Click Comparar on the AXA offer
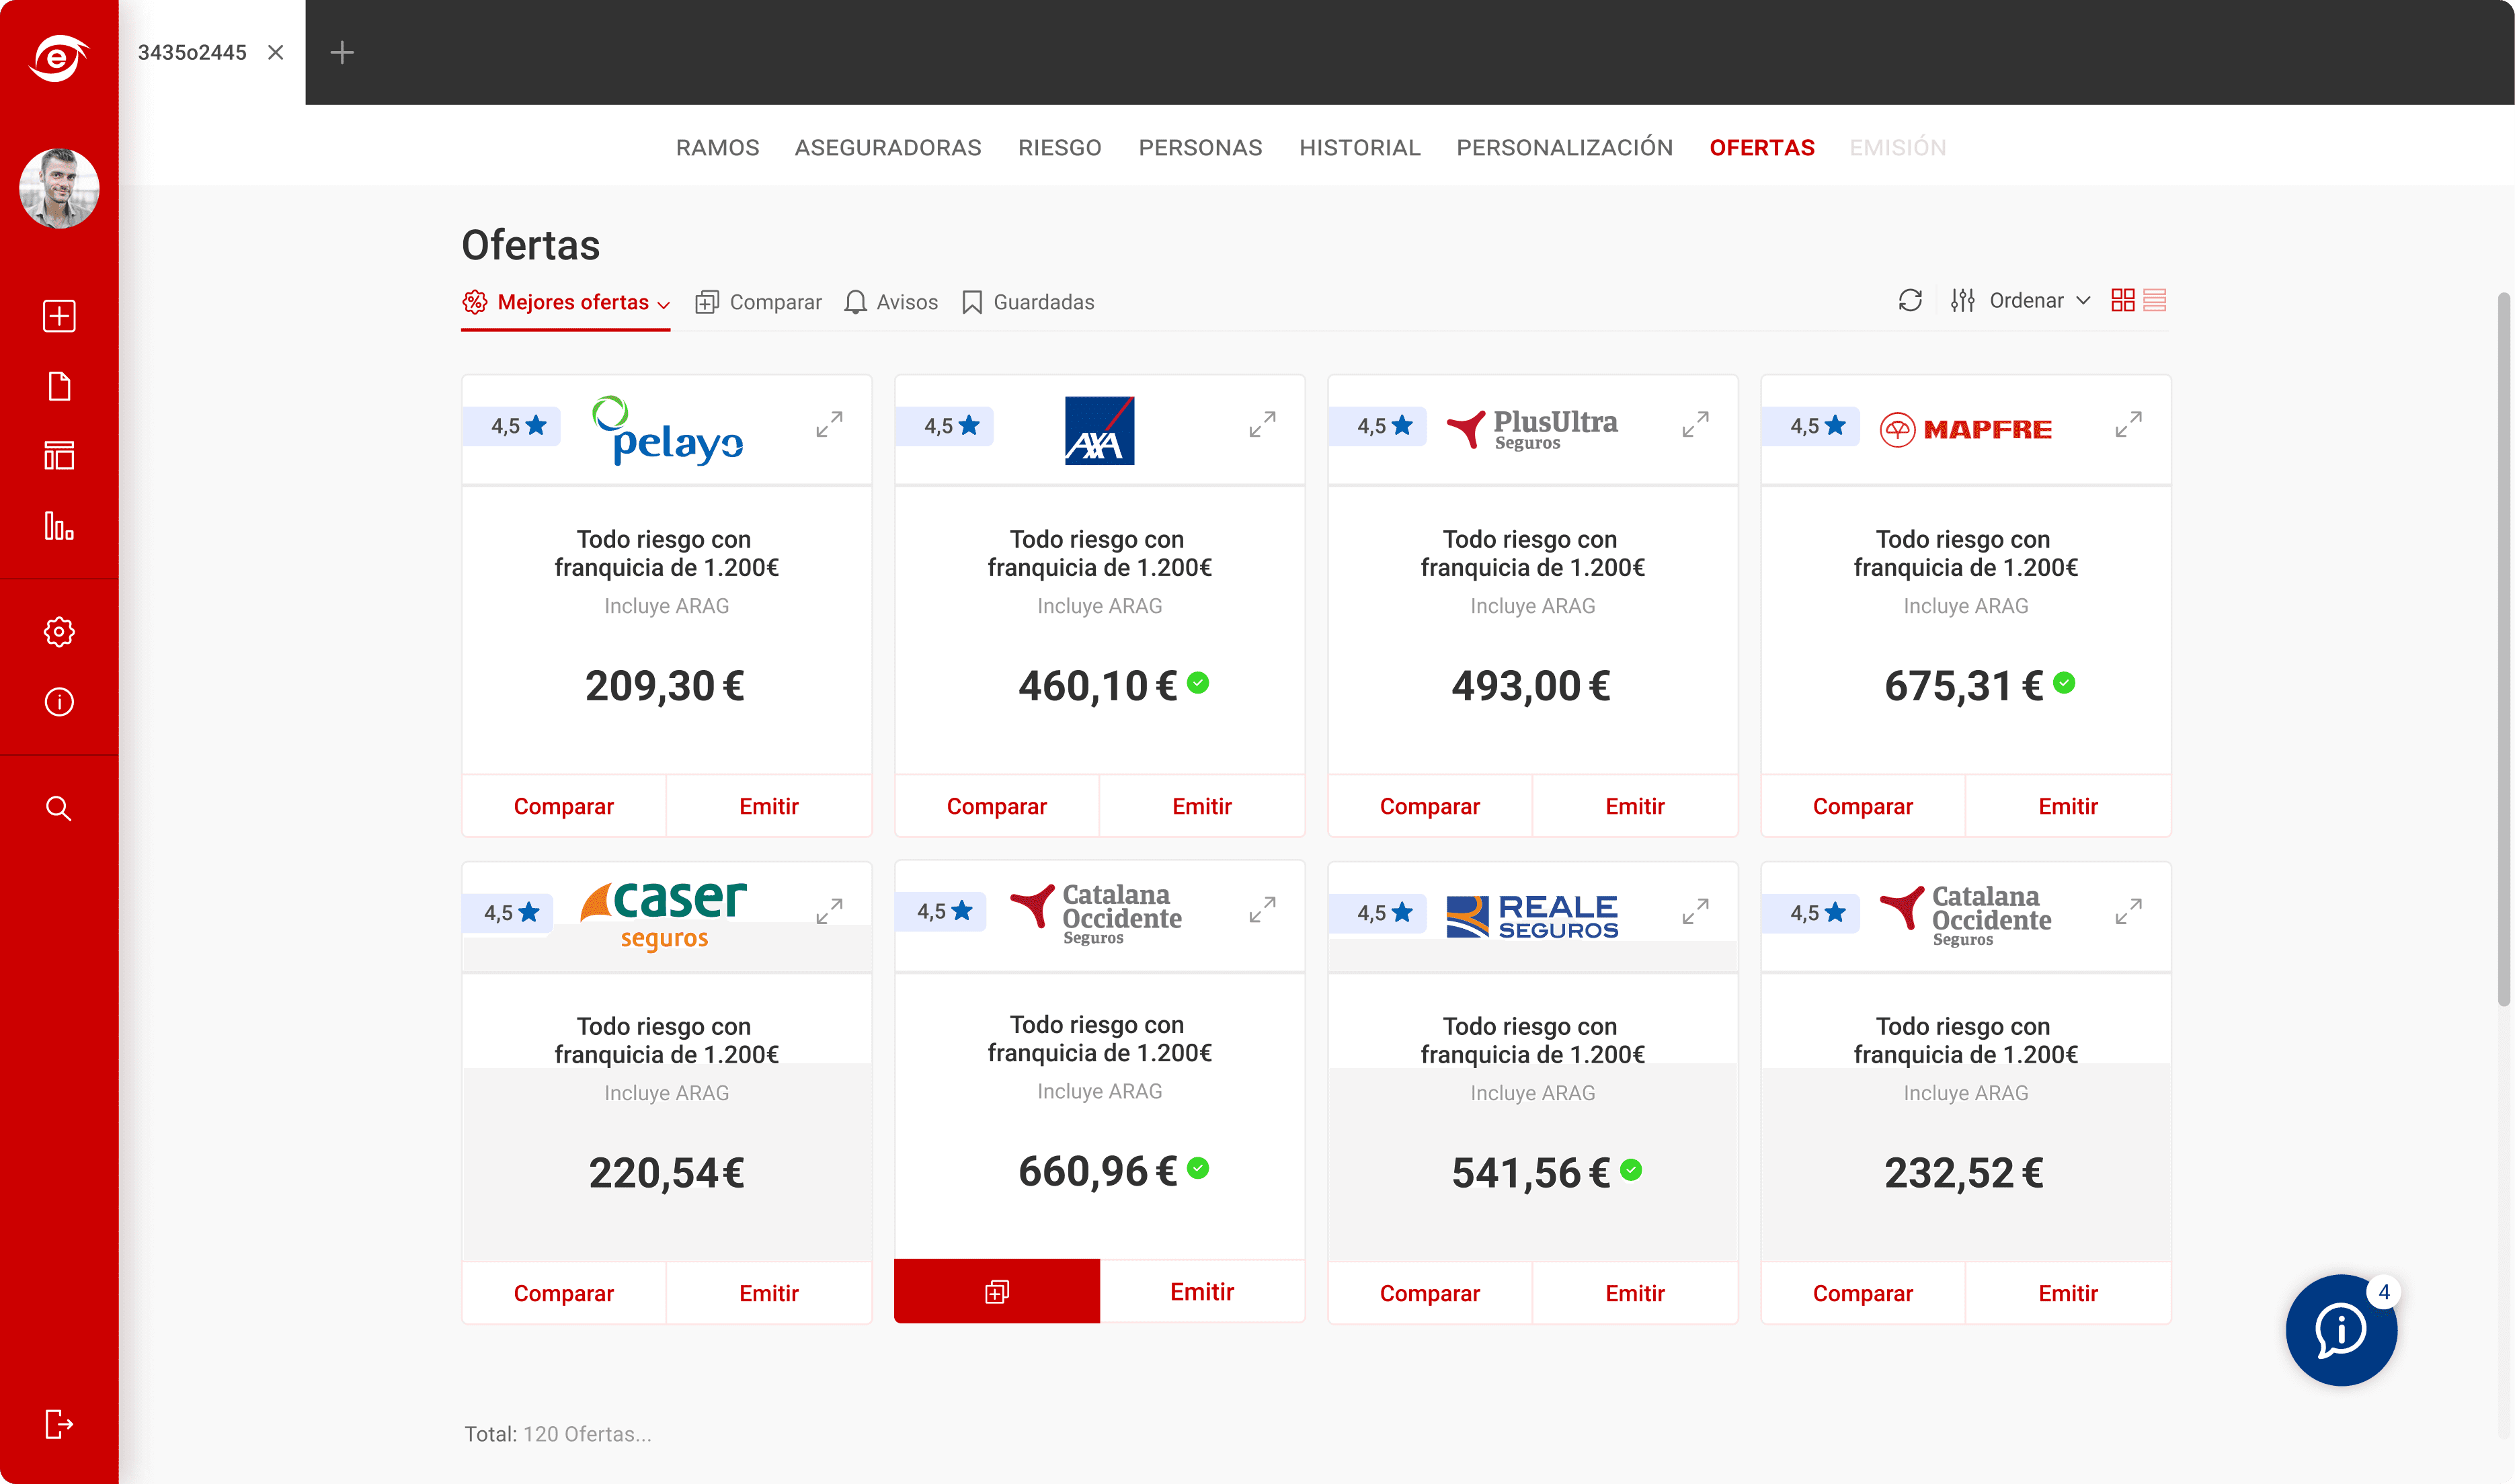 tap(997, 806)
